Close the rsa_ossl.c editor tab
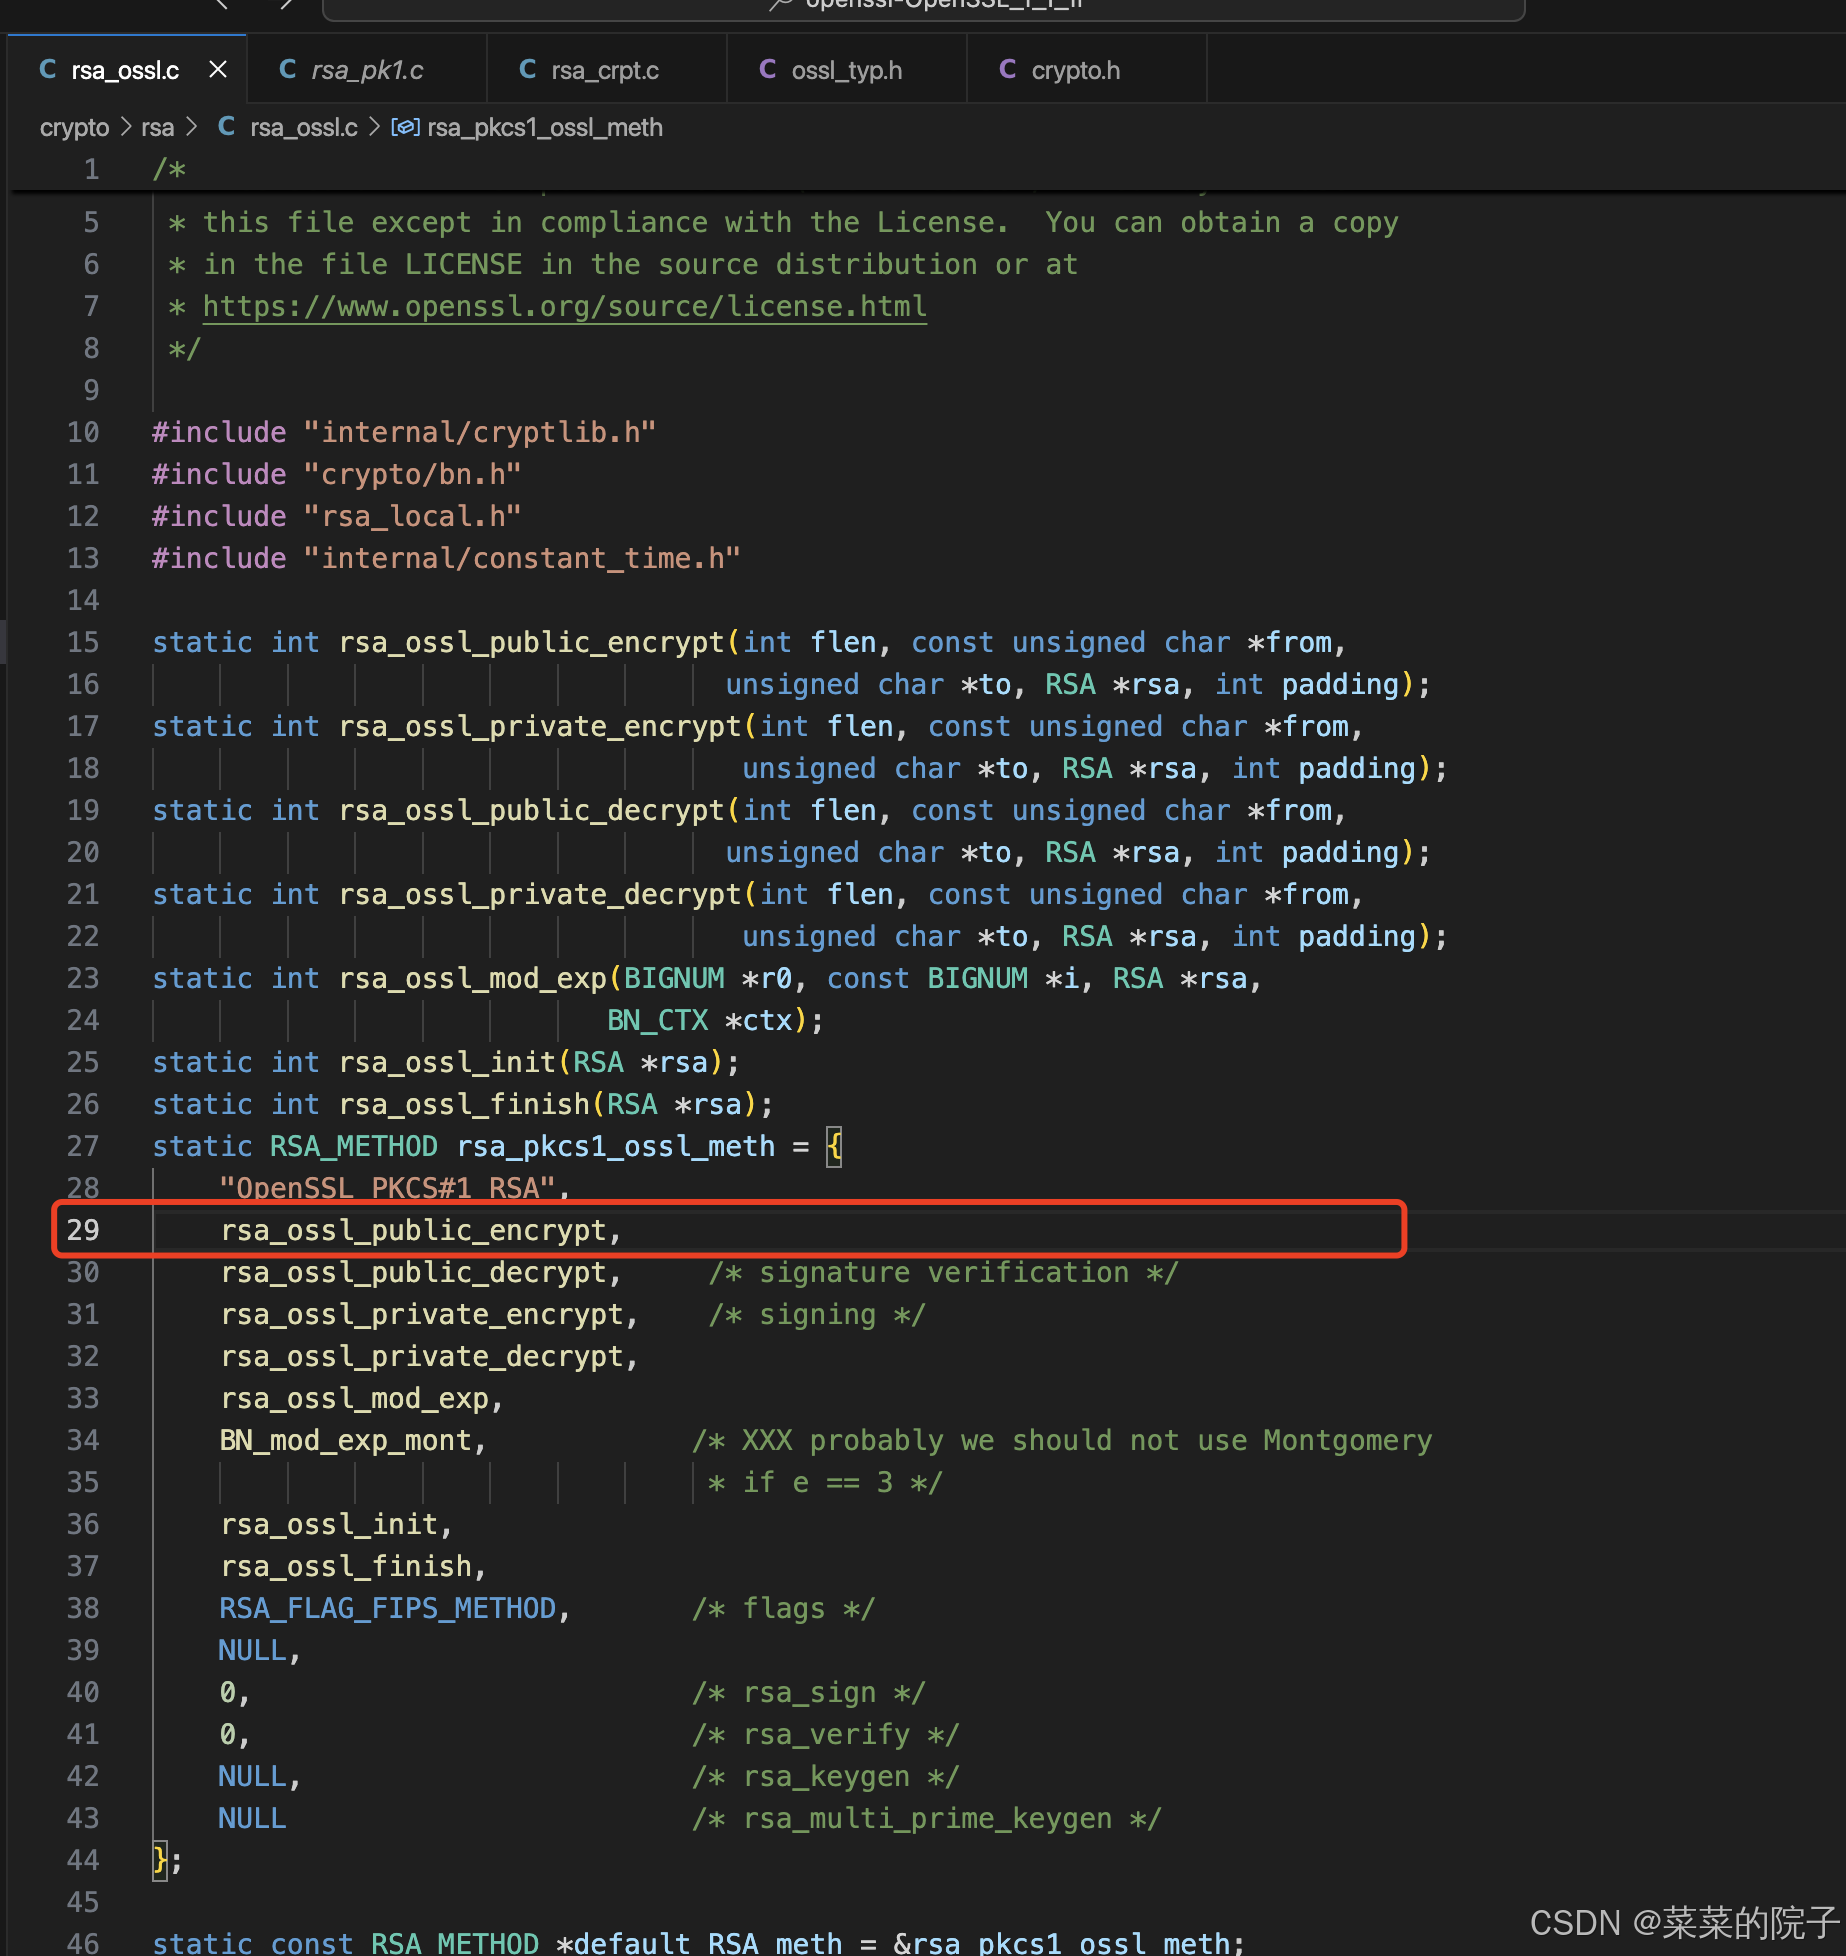Screen dimensions: 1846x1956 (218, 69)
